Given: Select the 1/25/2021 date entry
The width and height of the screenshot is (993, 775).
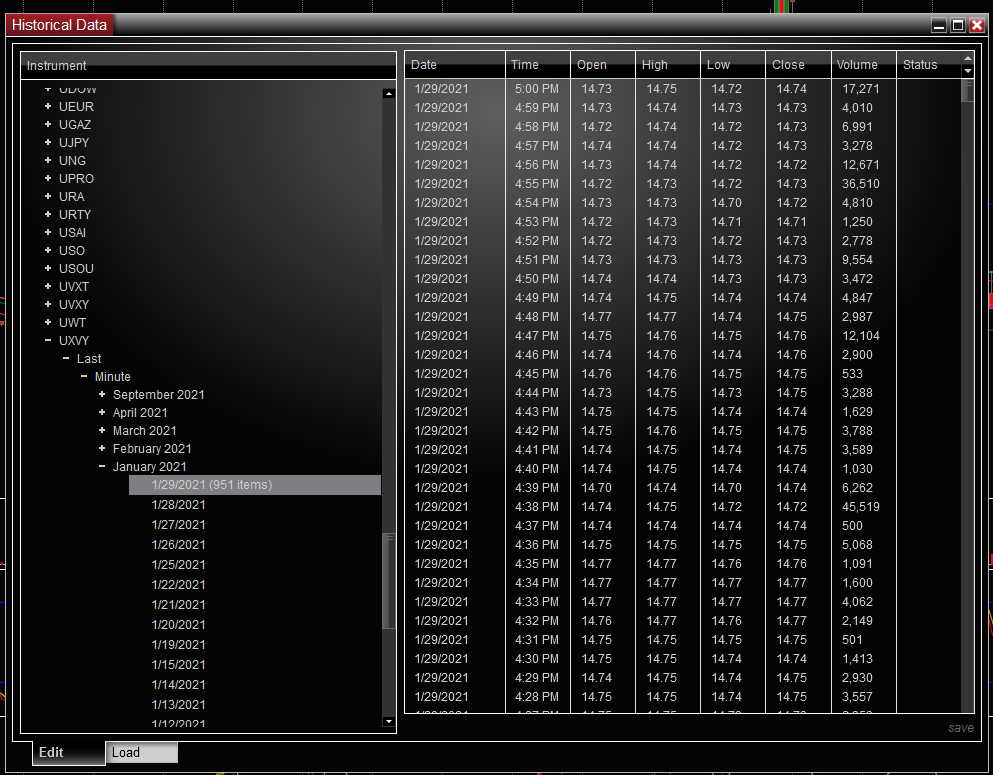Looking at the screenshot, I should click(x=179, y=565).
